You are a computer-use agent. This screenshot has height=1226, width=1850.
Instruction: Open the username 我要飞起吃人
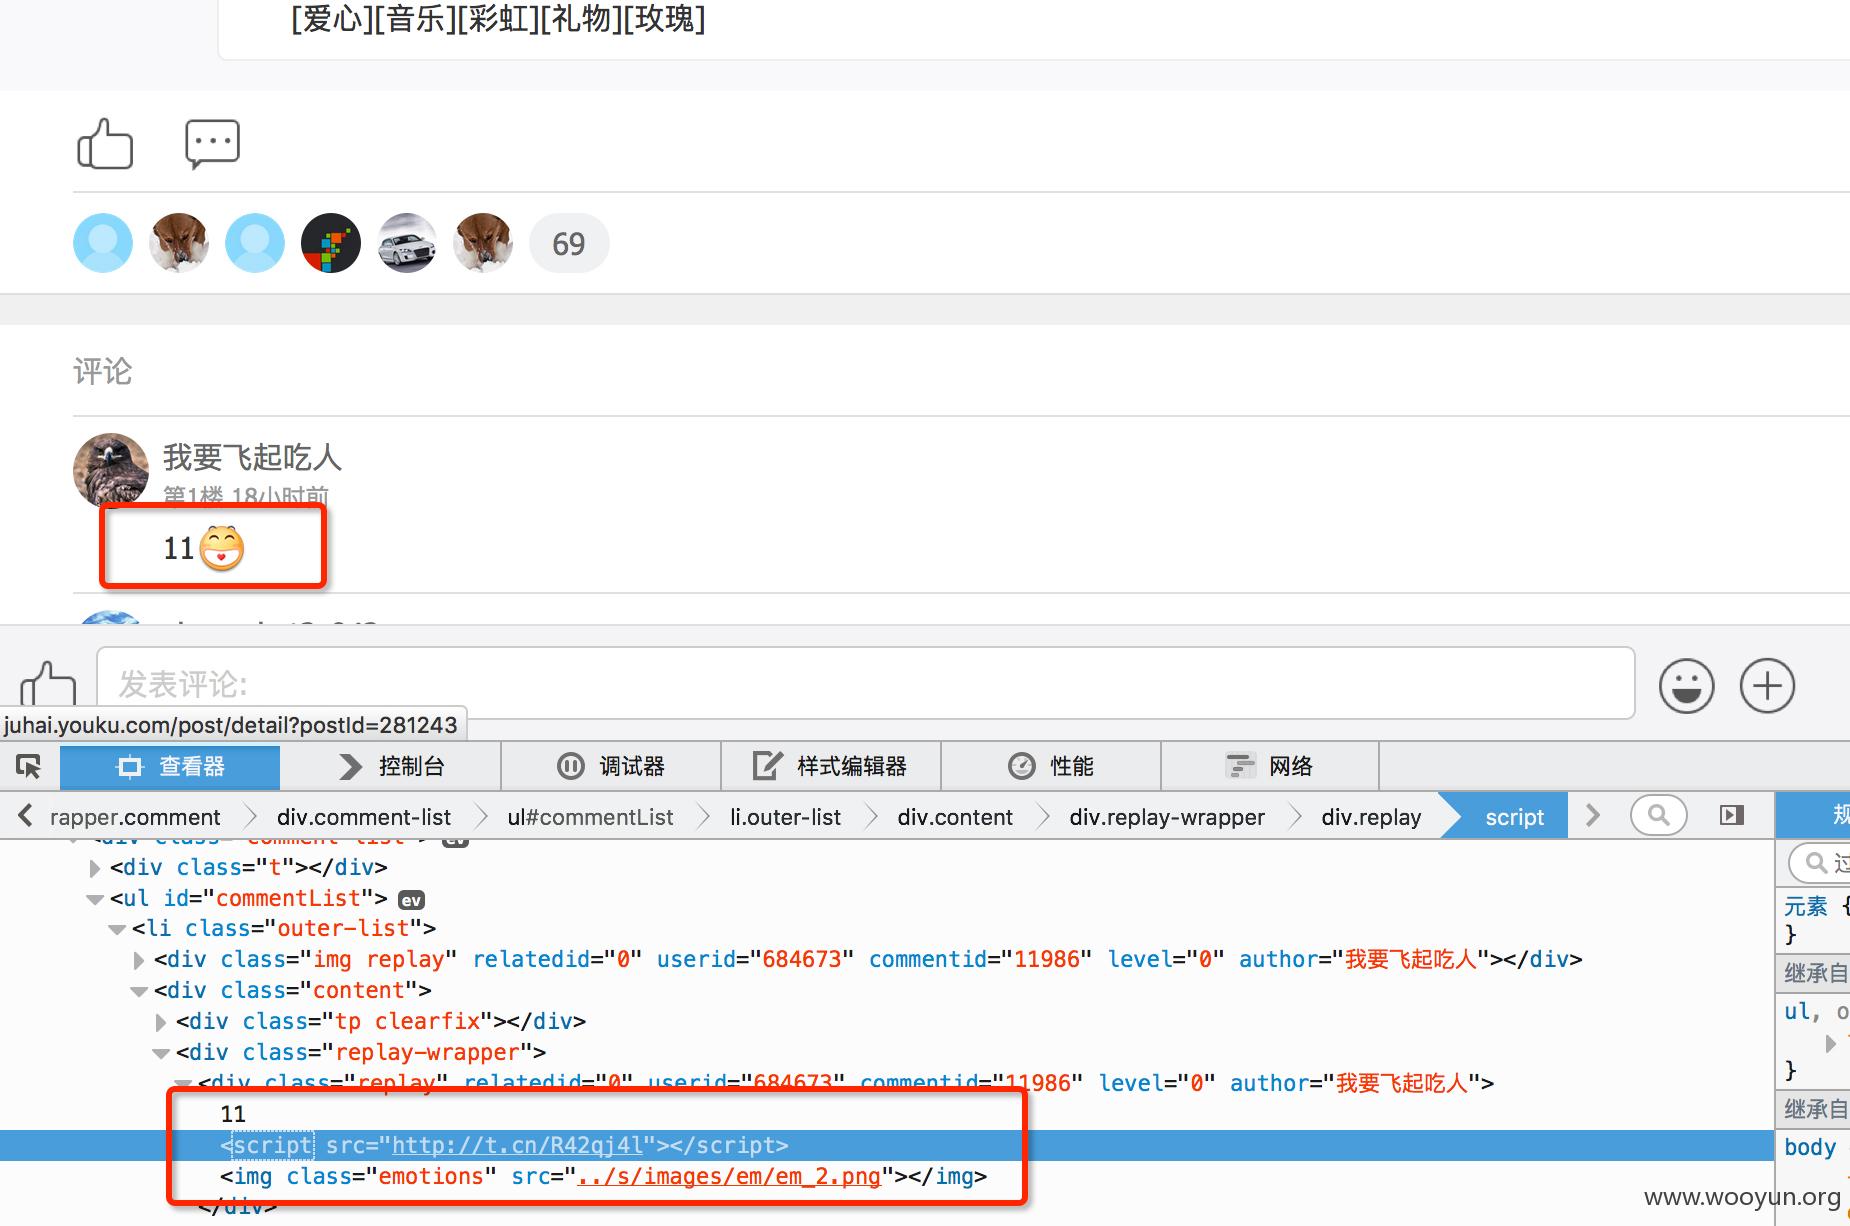(x=252, y=457)
